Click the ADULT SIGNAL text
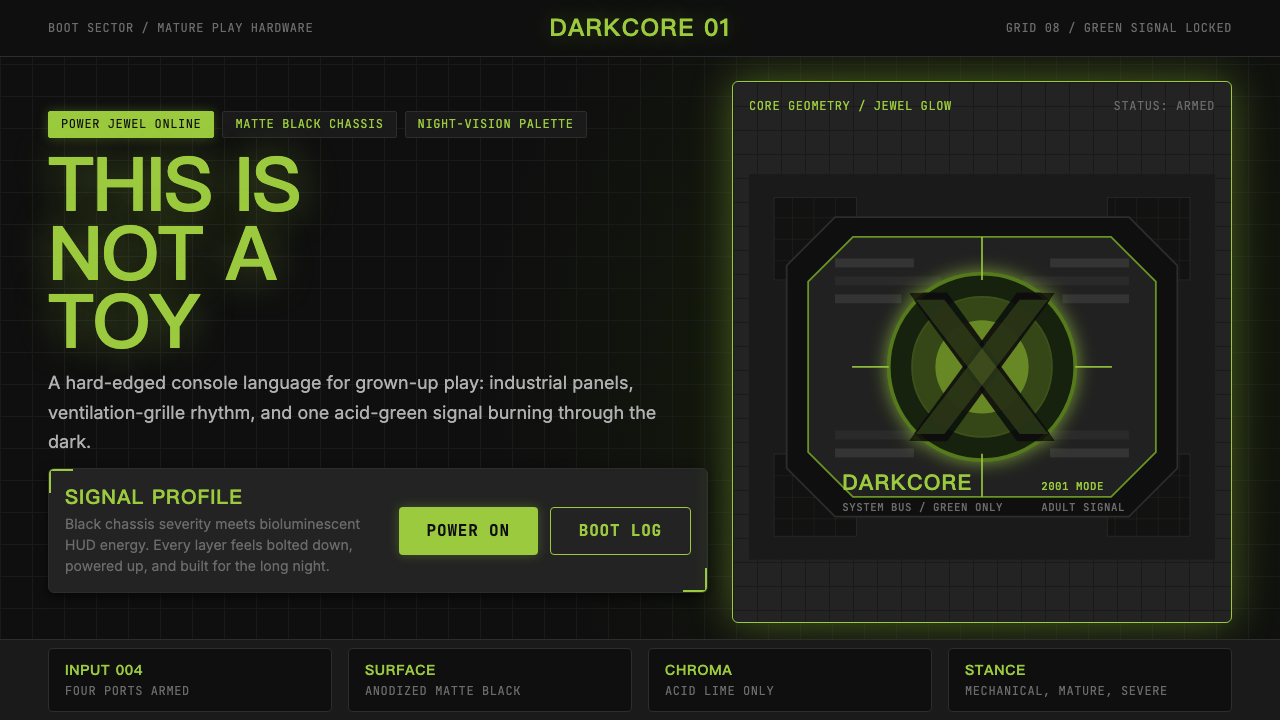 click(1083, 508)
